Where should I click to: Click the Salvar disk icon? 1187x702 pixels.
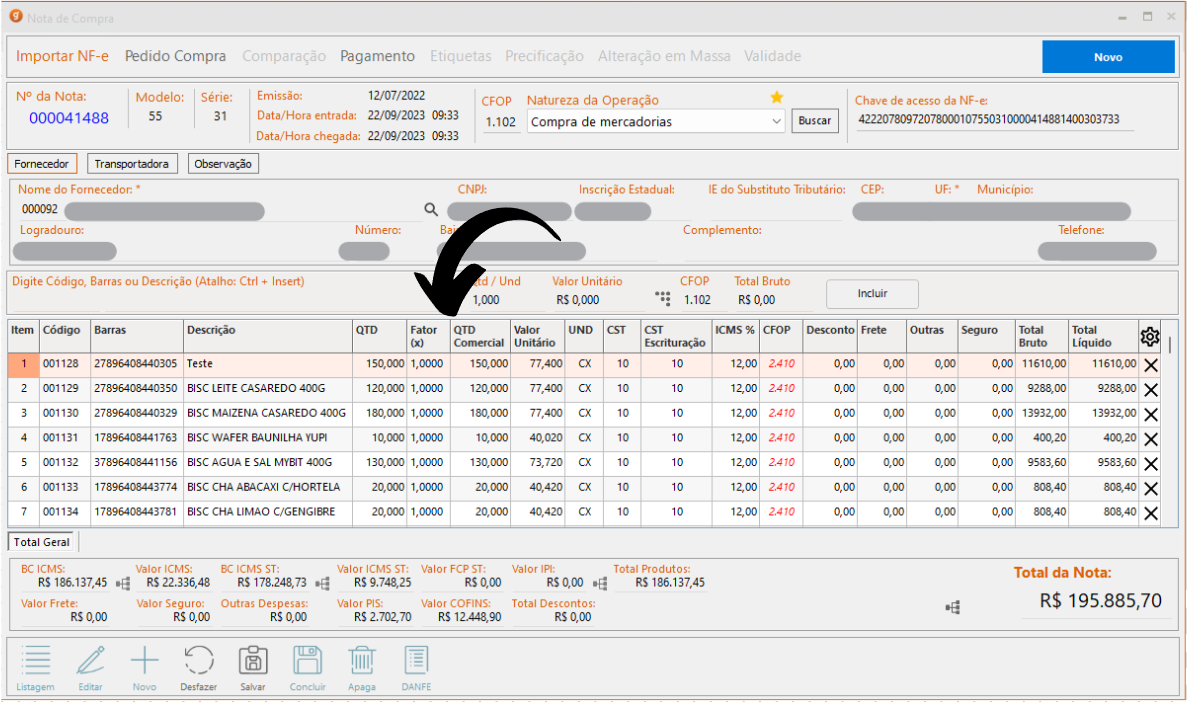click(253, 660)
